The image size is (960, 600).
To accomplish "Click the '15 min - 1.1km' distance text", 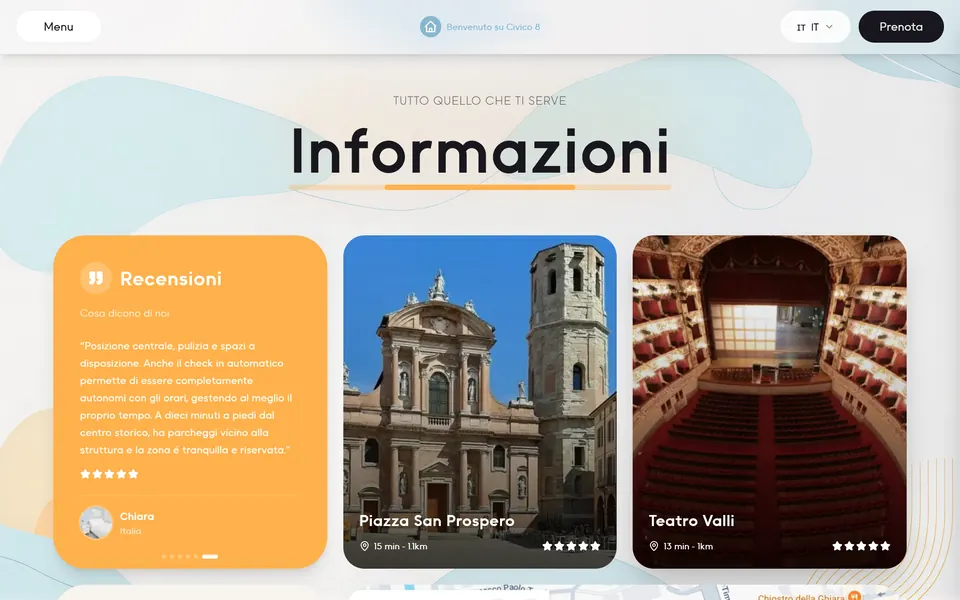I will click(x=400, y=546).
